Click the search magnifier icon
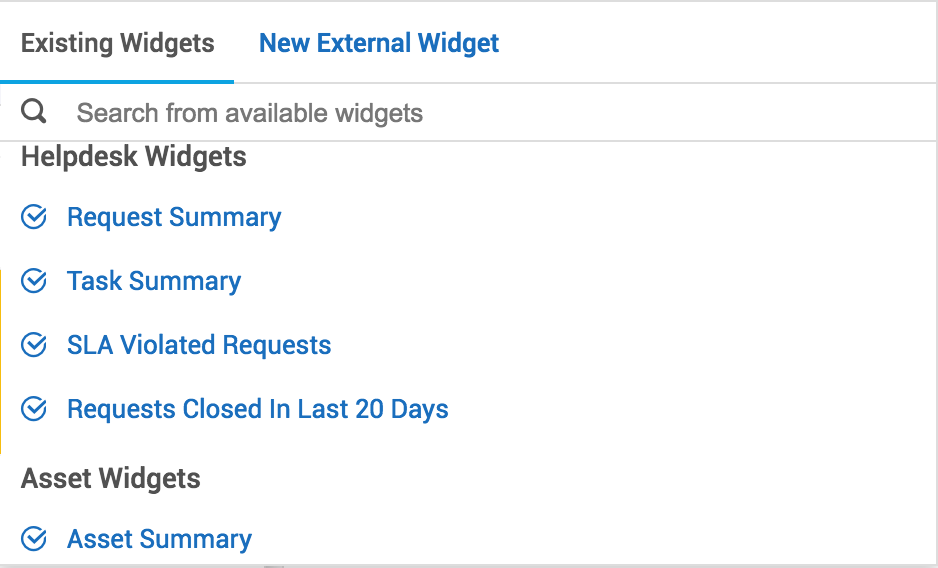938x568 pixels. pos(34,111)
